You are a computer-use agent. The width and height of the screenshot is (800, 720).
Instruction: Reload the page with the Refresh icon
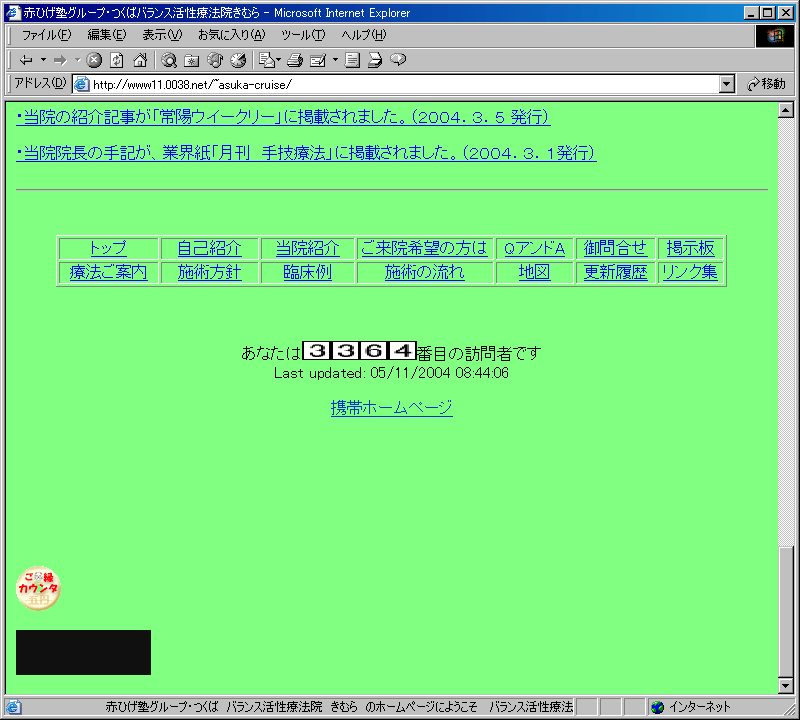[x=117, y=60]
